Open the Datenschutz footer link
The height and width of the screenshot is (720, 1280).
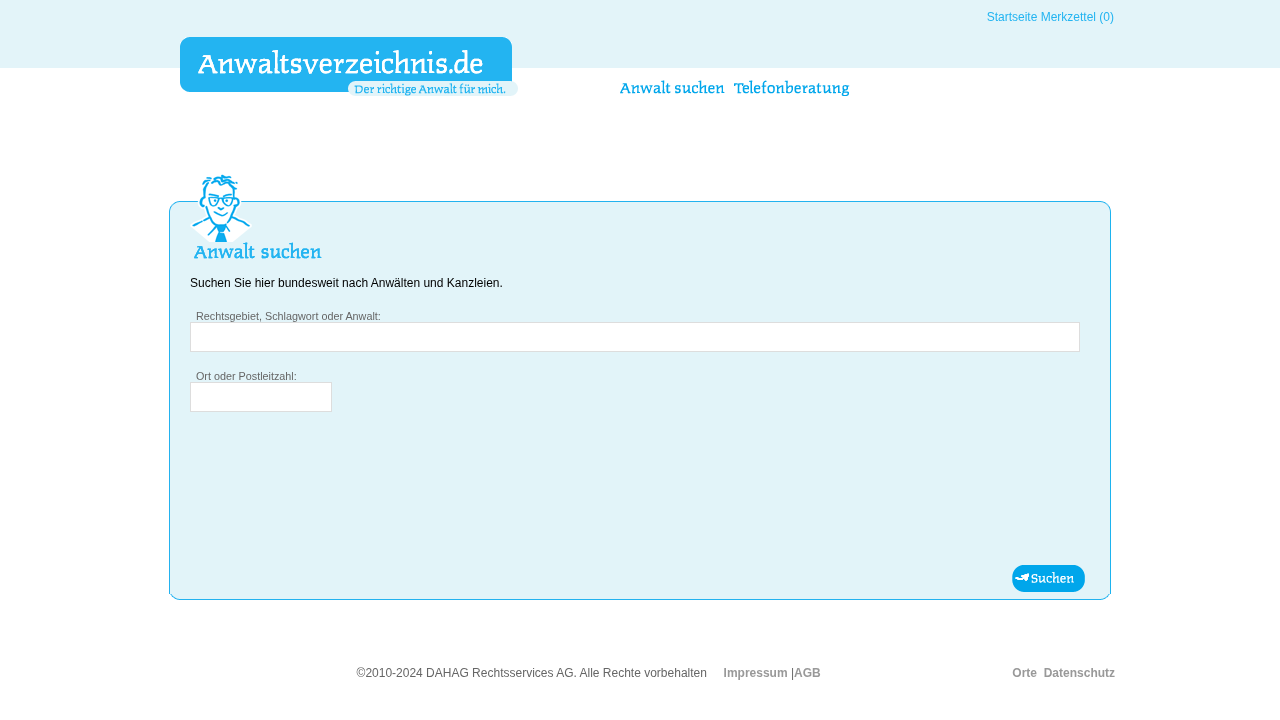click(1079, 673)
